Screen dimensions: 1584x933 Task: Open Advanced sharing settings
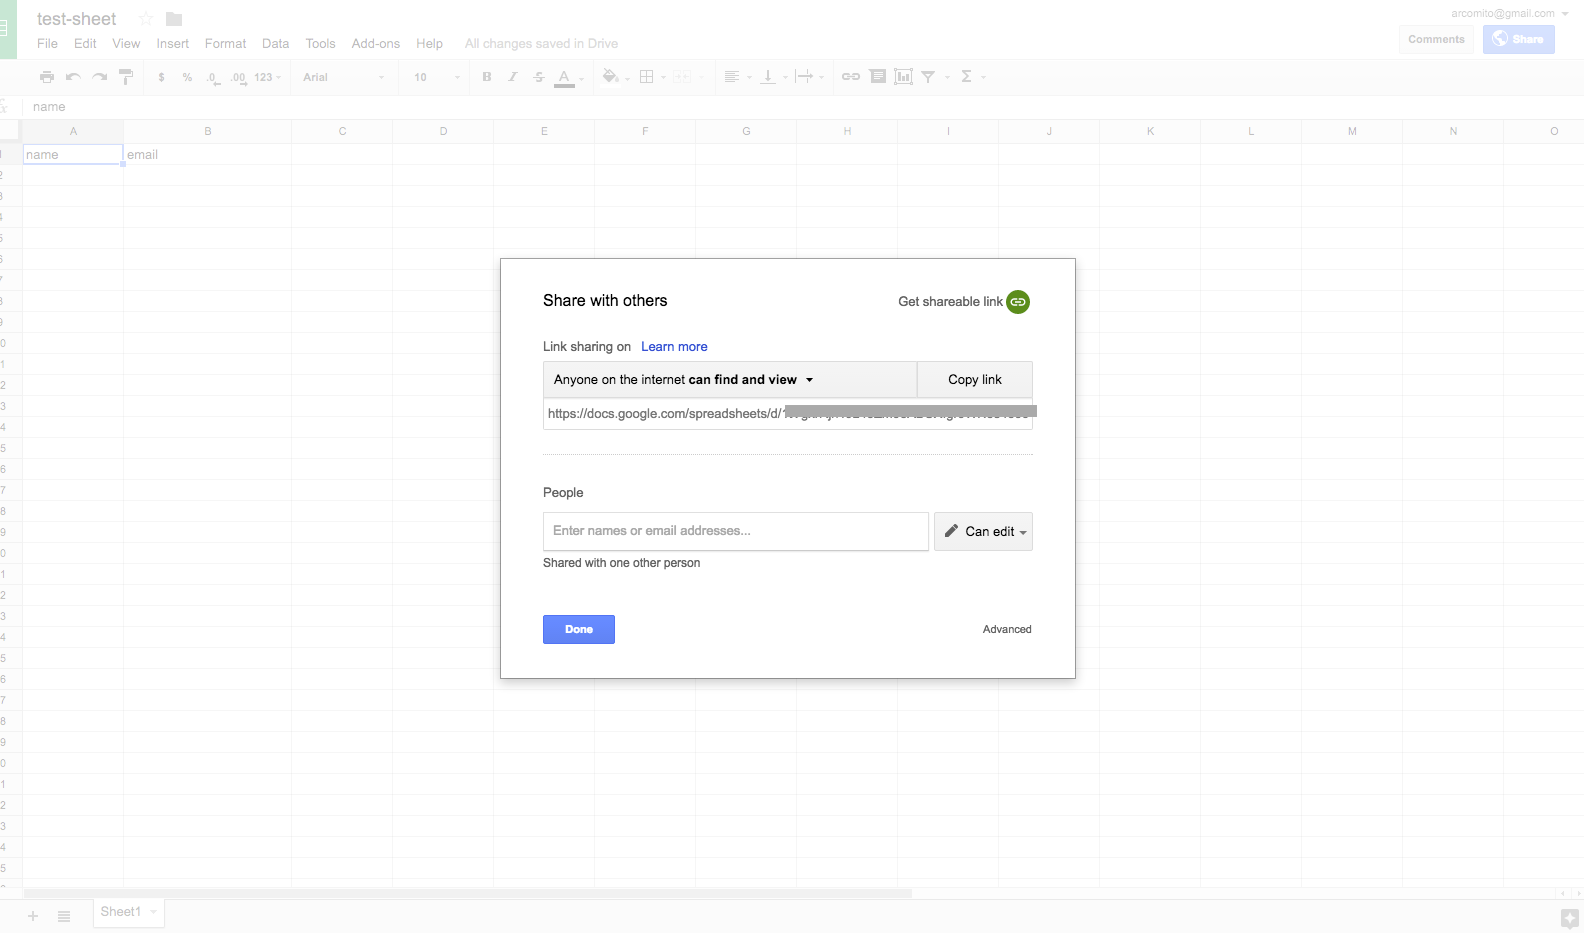click(1007, 629)
